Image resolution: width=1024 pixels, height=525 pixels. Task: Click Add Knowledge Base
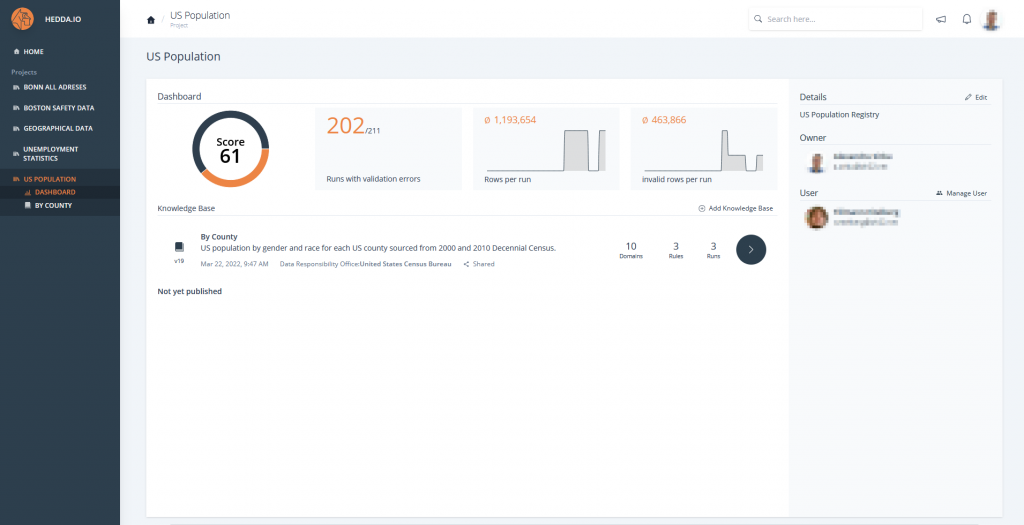pyautogui.click(x=736, y=208)
